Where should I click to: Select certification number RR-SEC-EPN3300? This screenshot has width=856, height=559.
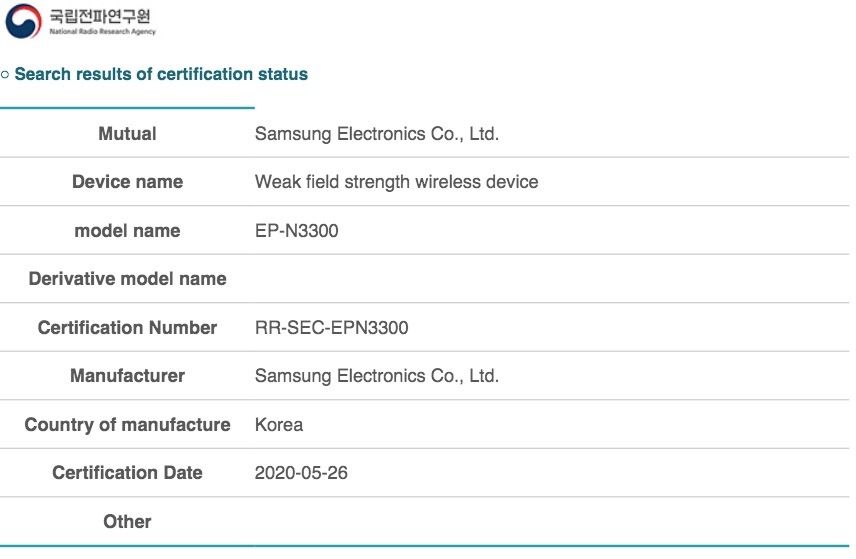(x=331, y=328)
